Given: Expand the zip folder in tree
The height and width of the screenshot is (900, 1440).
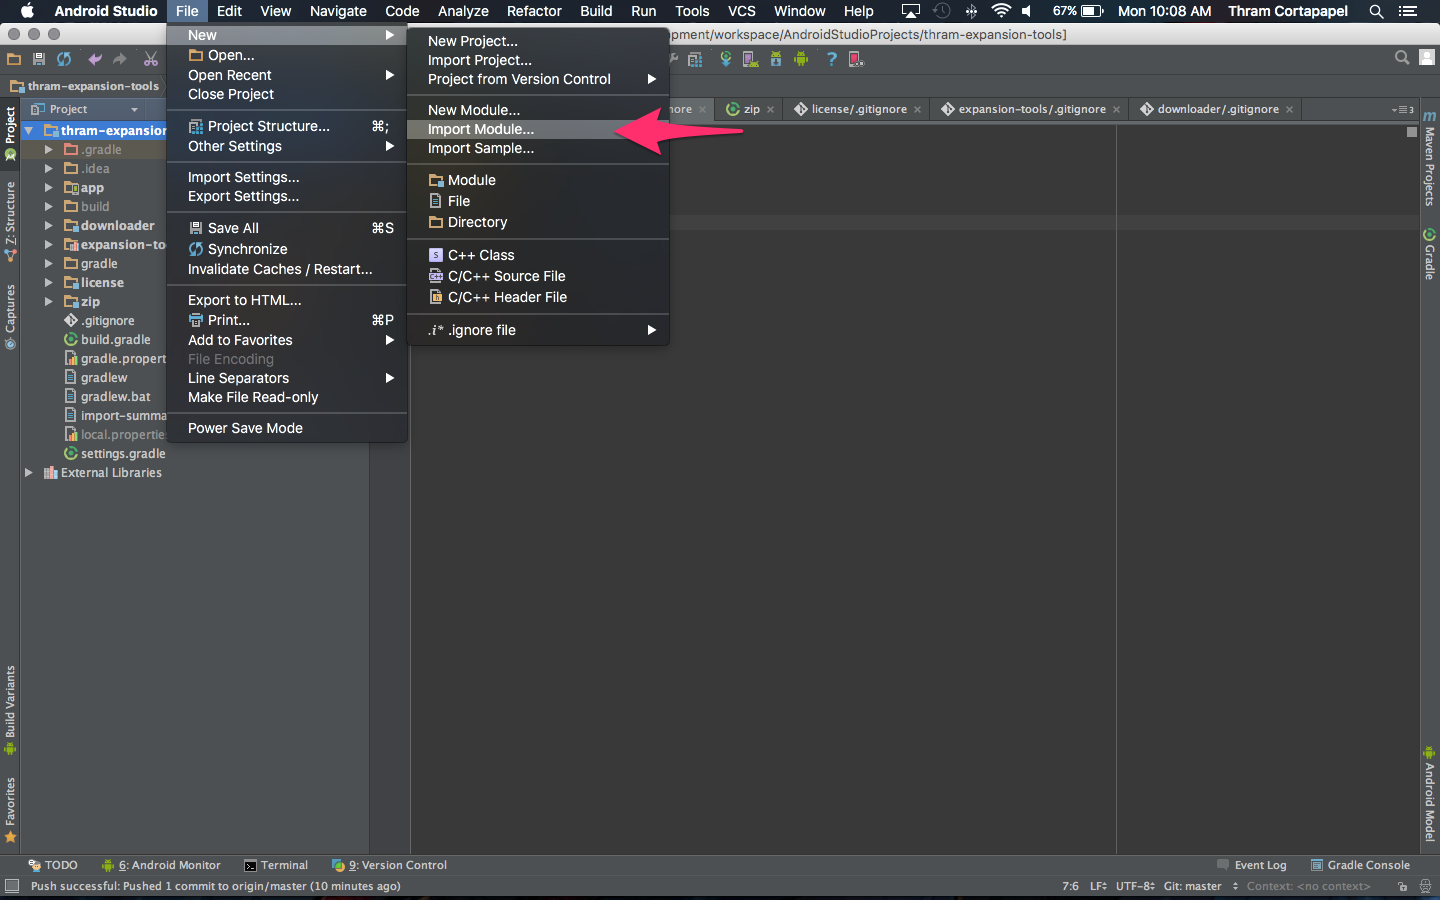Looking at the screenshot, I should (48, 301).
